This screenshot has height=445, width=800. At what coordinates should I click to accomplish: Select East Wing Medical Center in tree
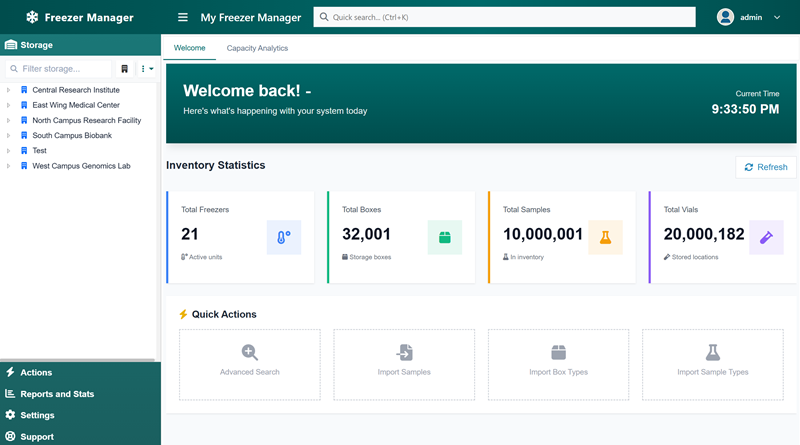click(x=76, y=105)
